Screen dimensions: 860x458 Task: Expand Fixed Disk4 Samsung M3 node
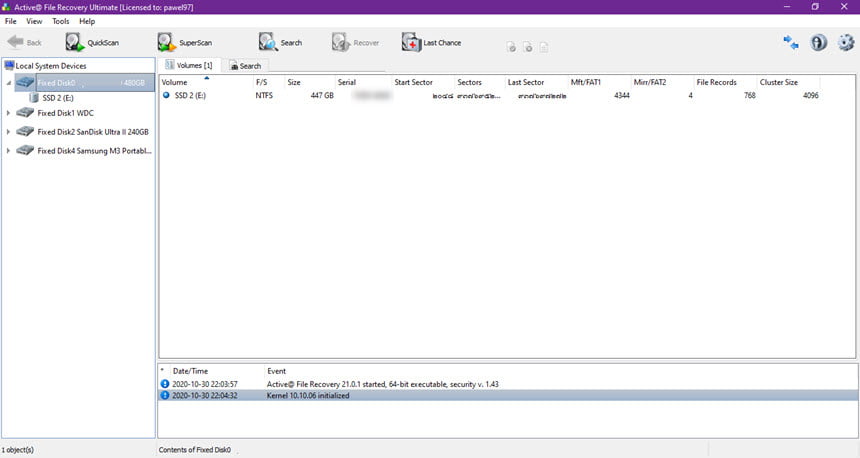coord(8,150)
